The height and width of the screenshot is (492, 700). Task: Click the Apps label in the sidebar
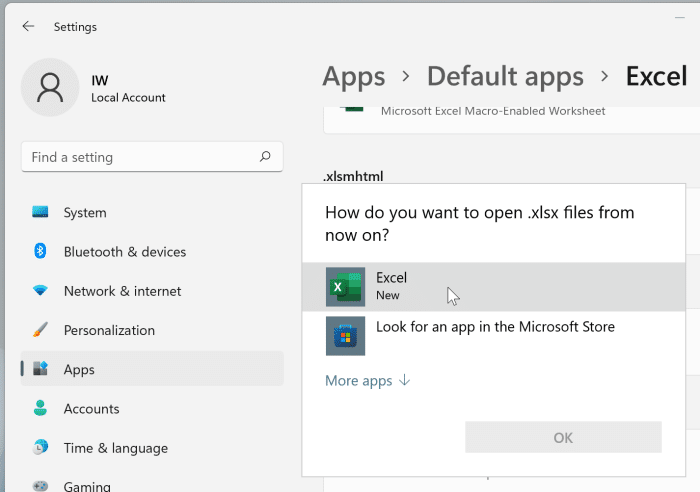79,370
